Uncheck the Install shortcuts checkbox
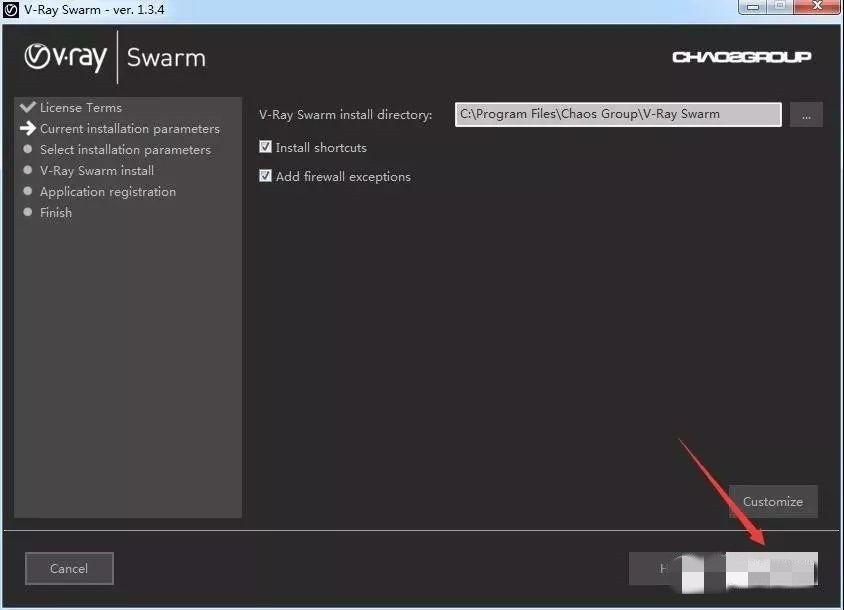Screen dimensions: 844x610 click(x=266, y=147)
